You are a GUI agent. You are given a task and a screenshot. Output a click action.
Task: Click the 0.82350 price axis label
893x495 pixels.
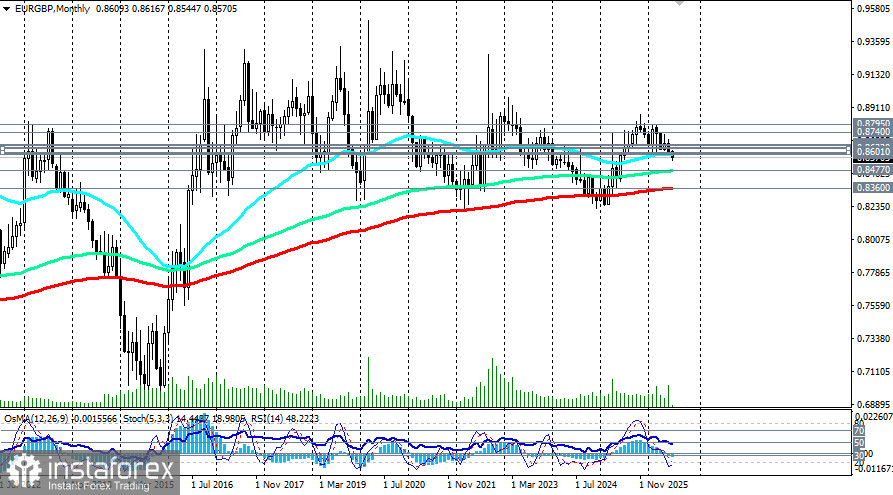coord(873,207)
